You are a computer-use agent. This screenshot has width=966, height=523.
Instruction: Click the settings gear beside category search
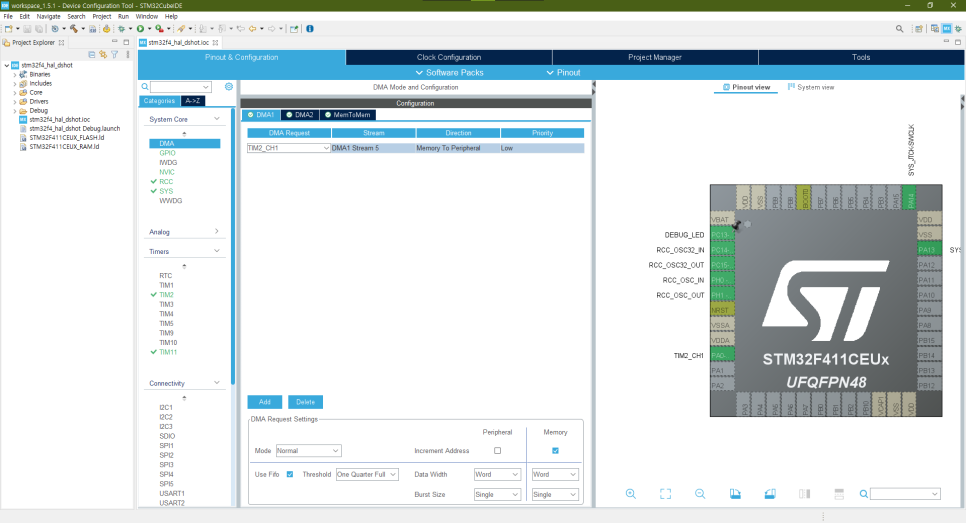click(229, 87)
